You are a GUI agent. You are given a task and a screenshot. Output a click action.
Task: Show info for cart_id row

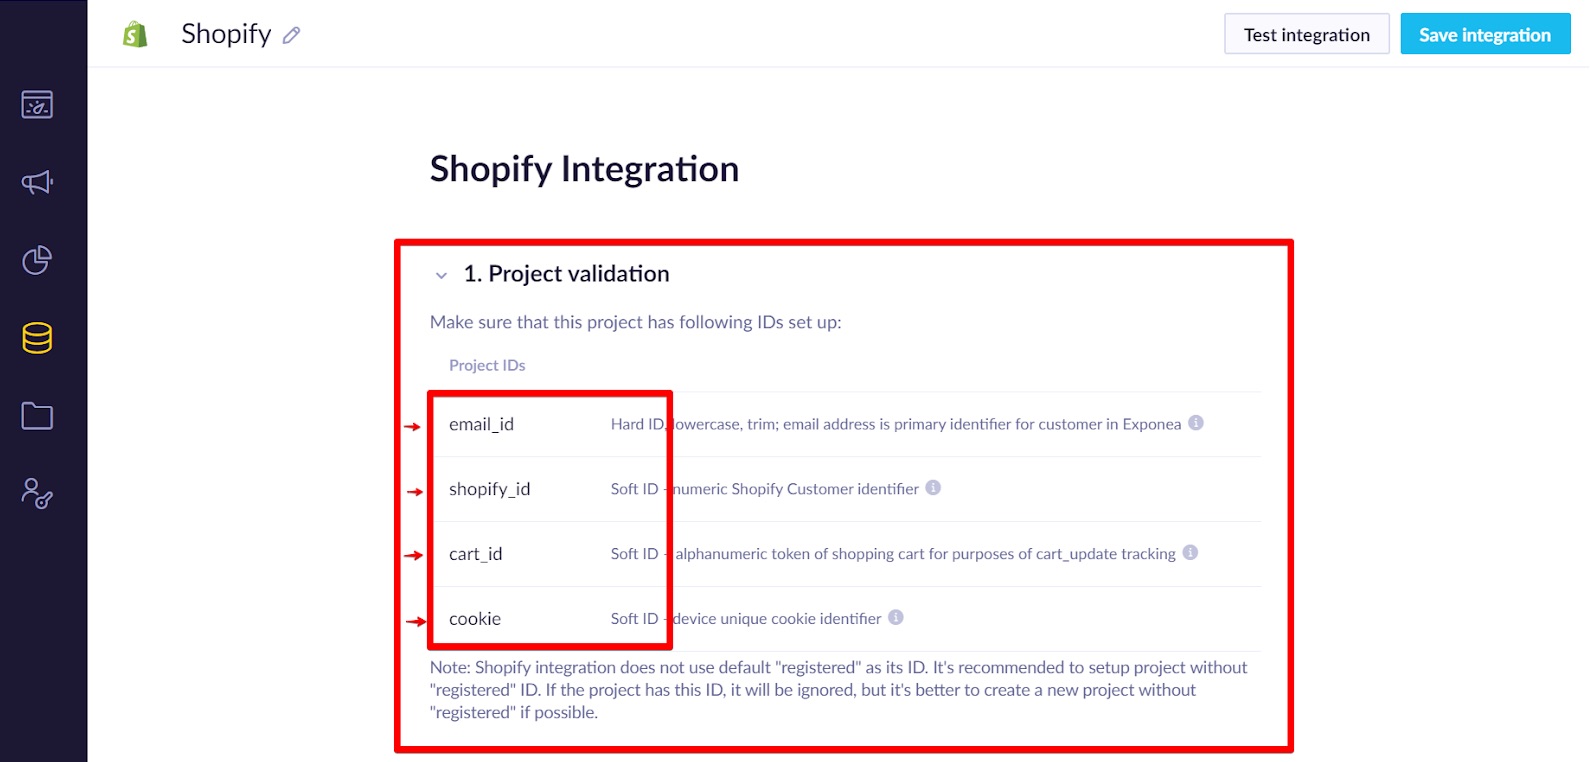click(x=1190, y=553)
